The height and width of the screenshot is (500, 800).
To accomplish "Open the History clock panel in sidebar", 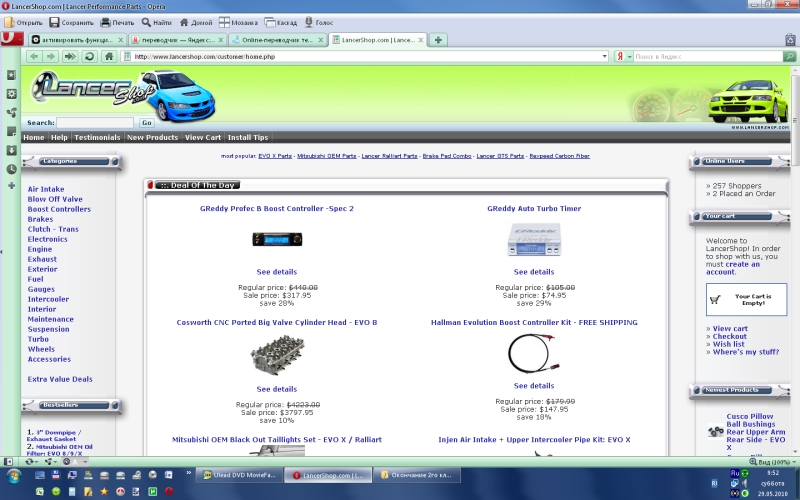I will (11, 169).
